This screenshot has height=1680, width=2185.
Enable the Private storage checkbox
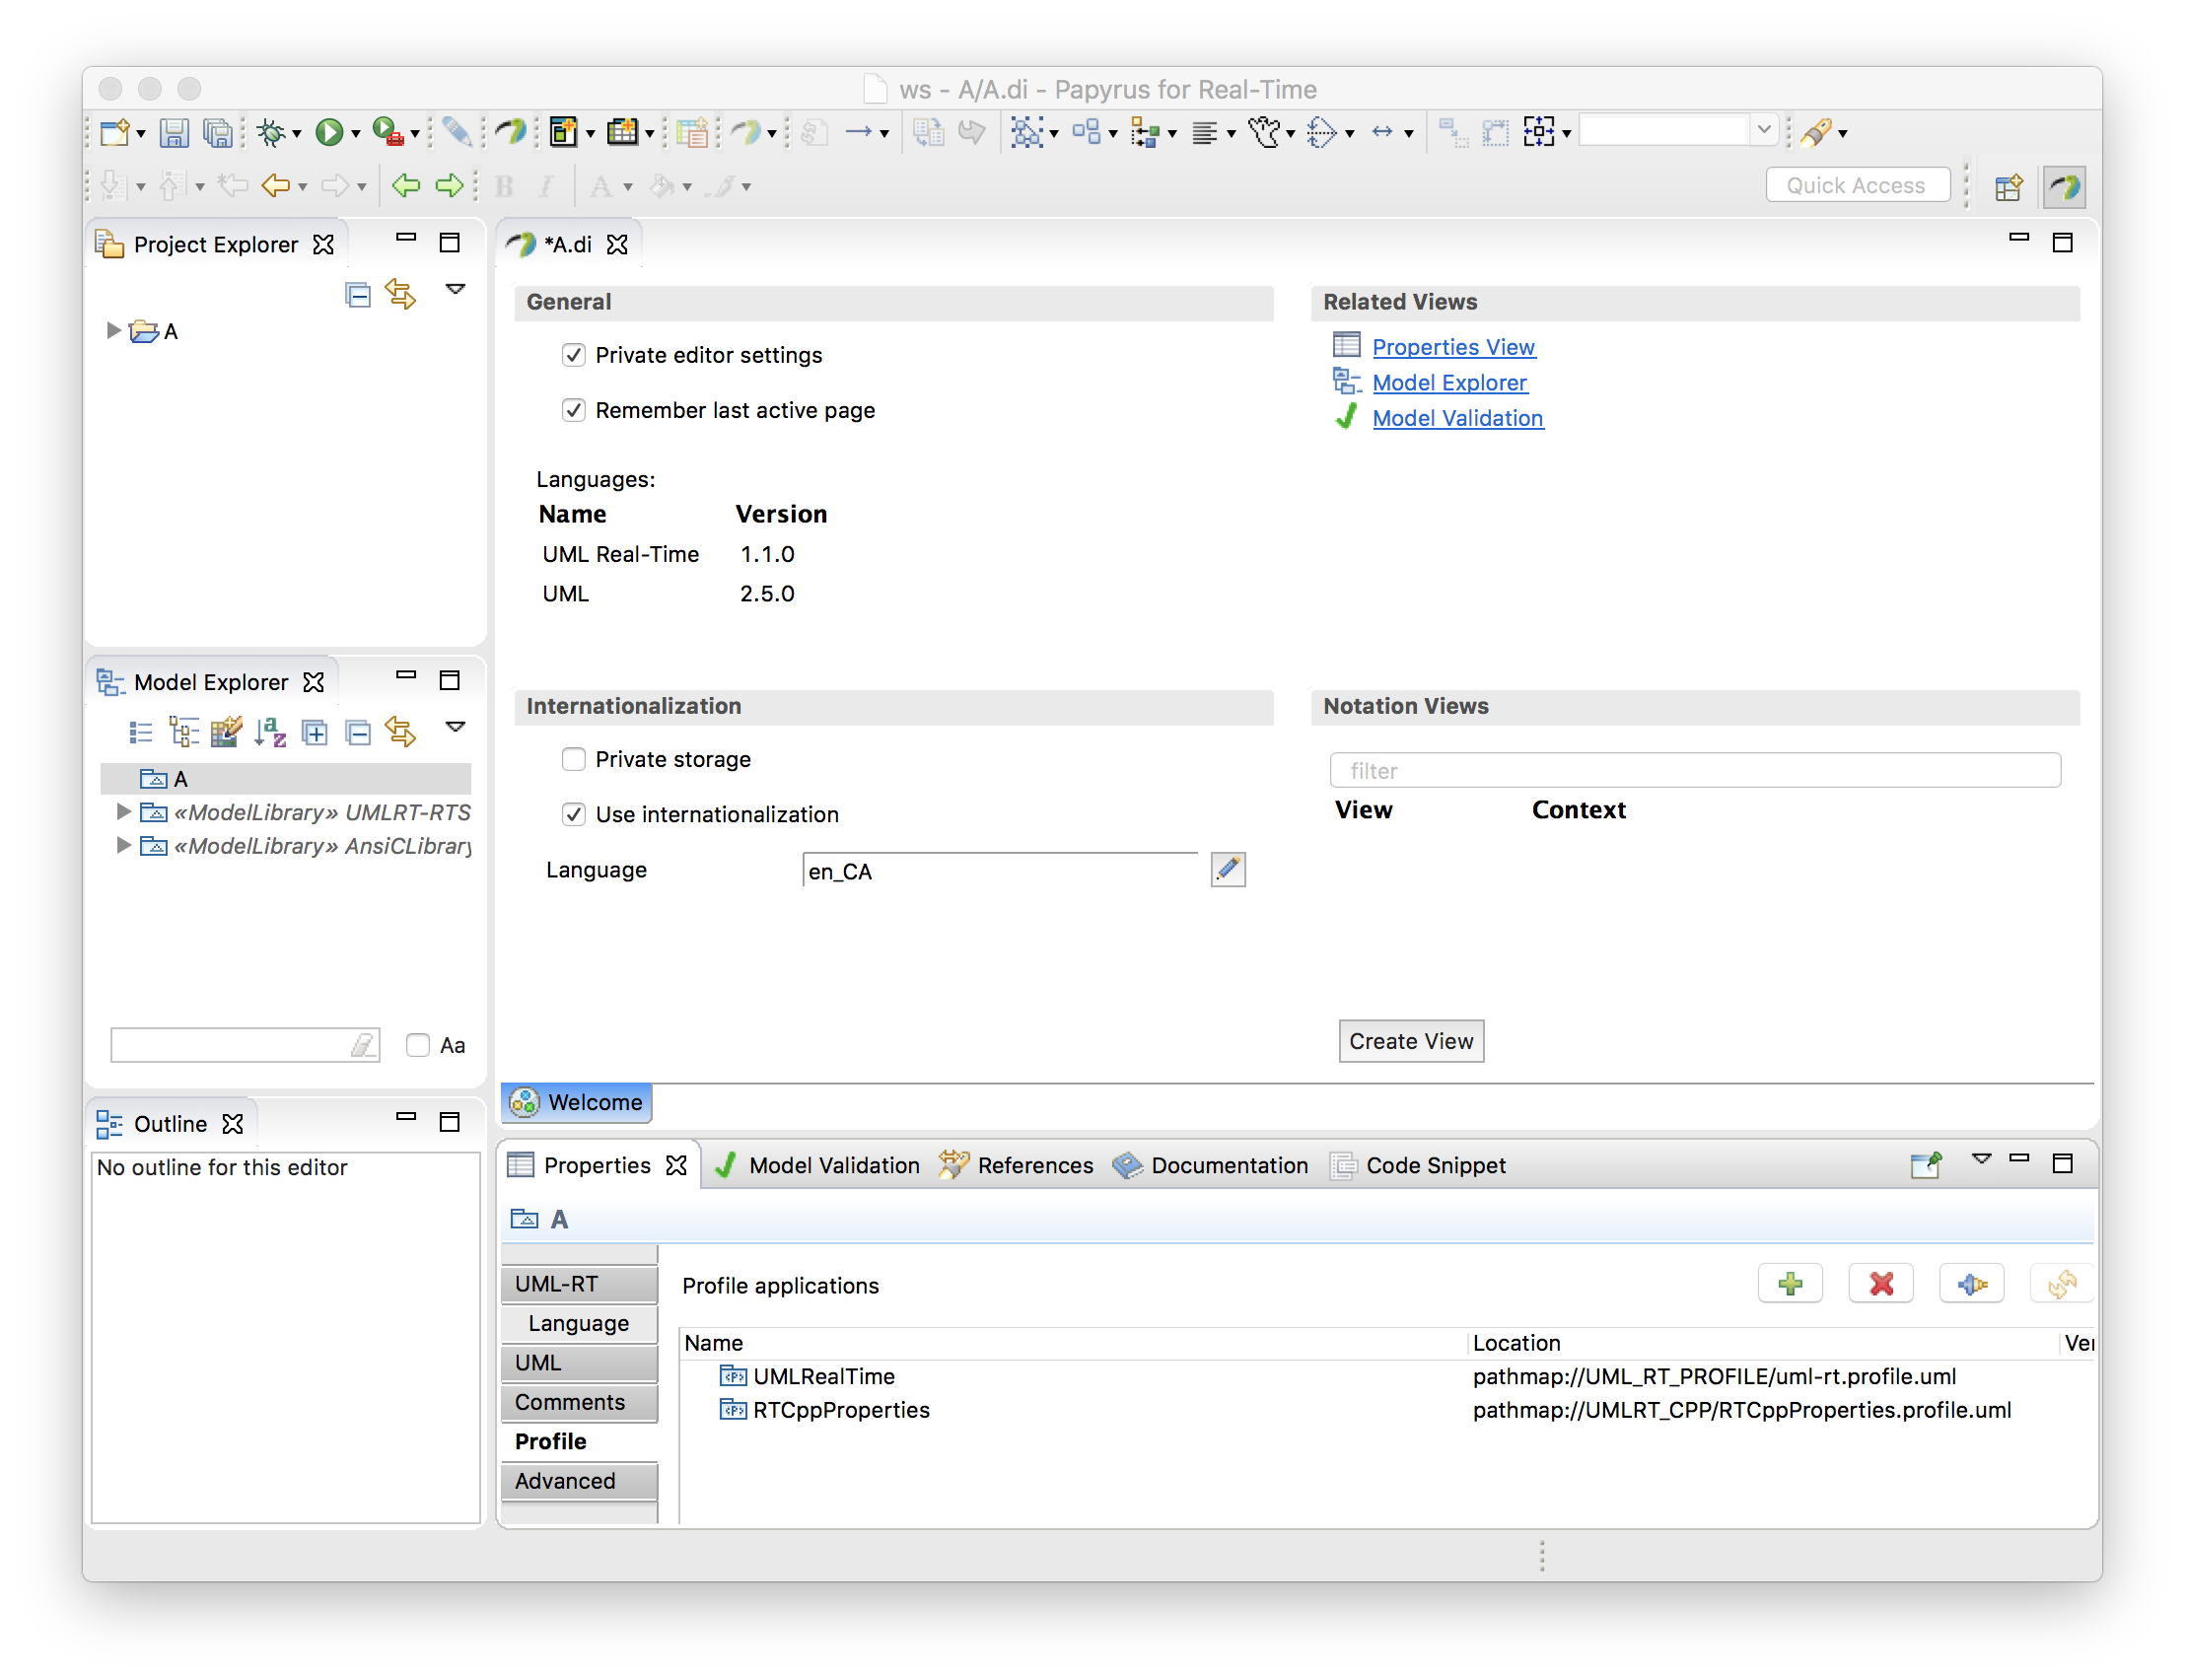pyautogui.click(x=573, y=759)
